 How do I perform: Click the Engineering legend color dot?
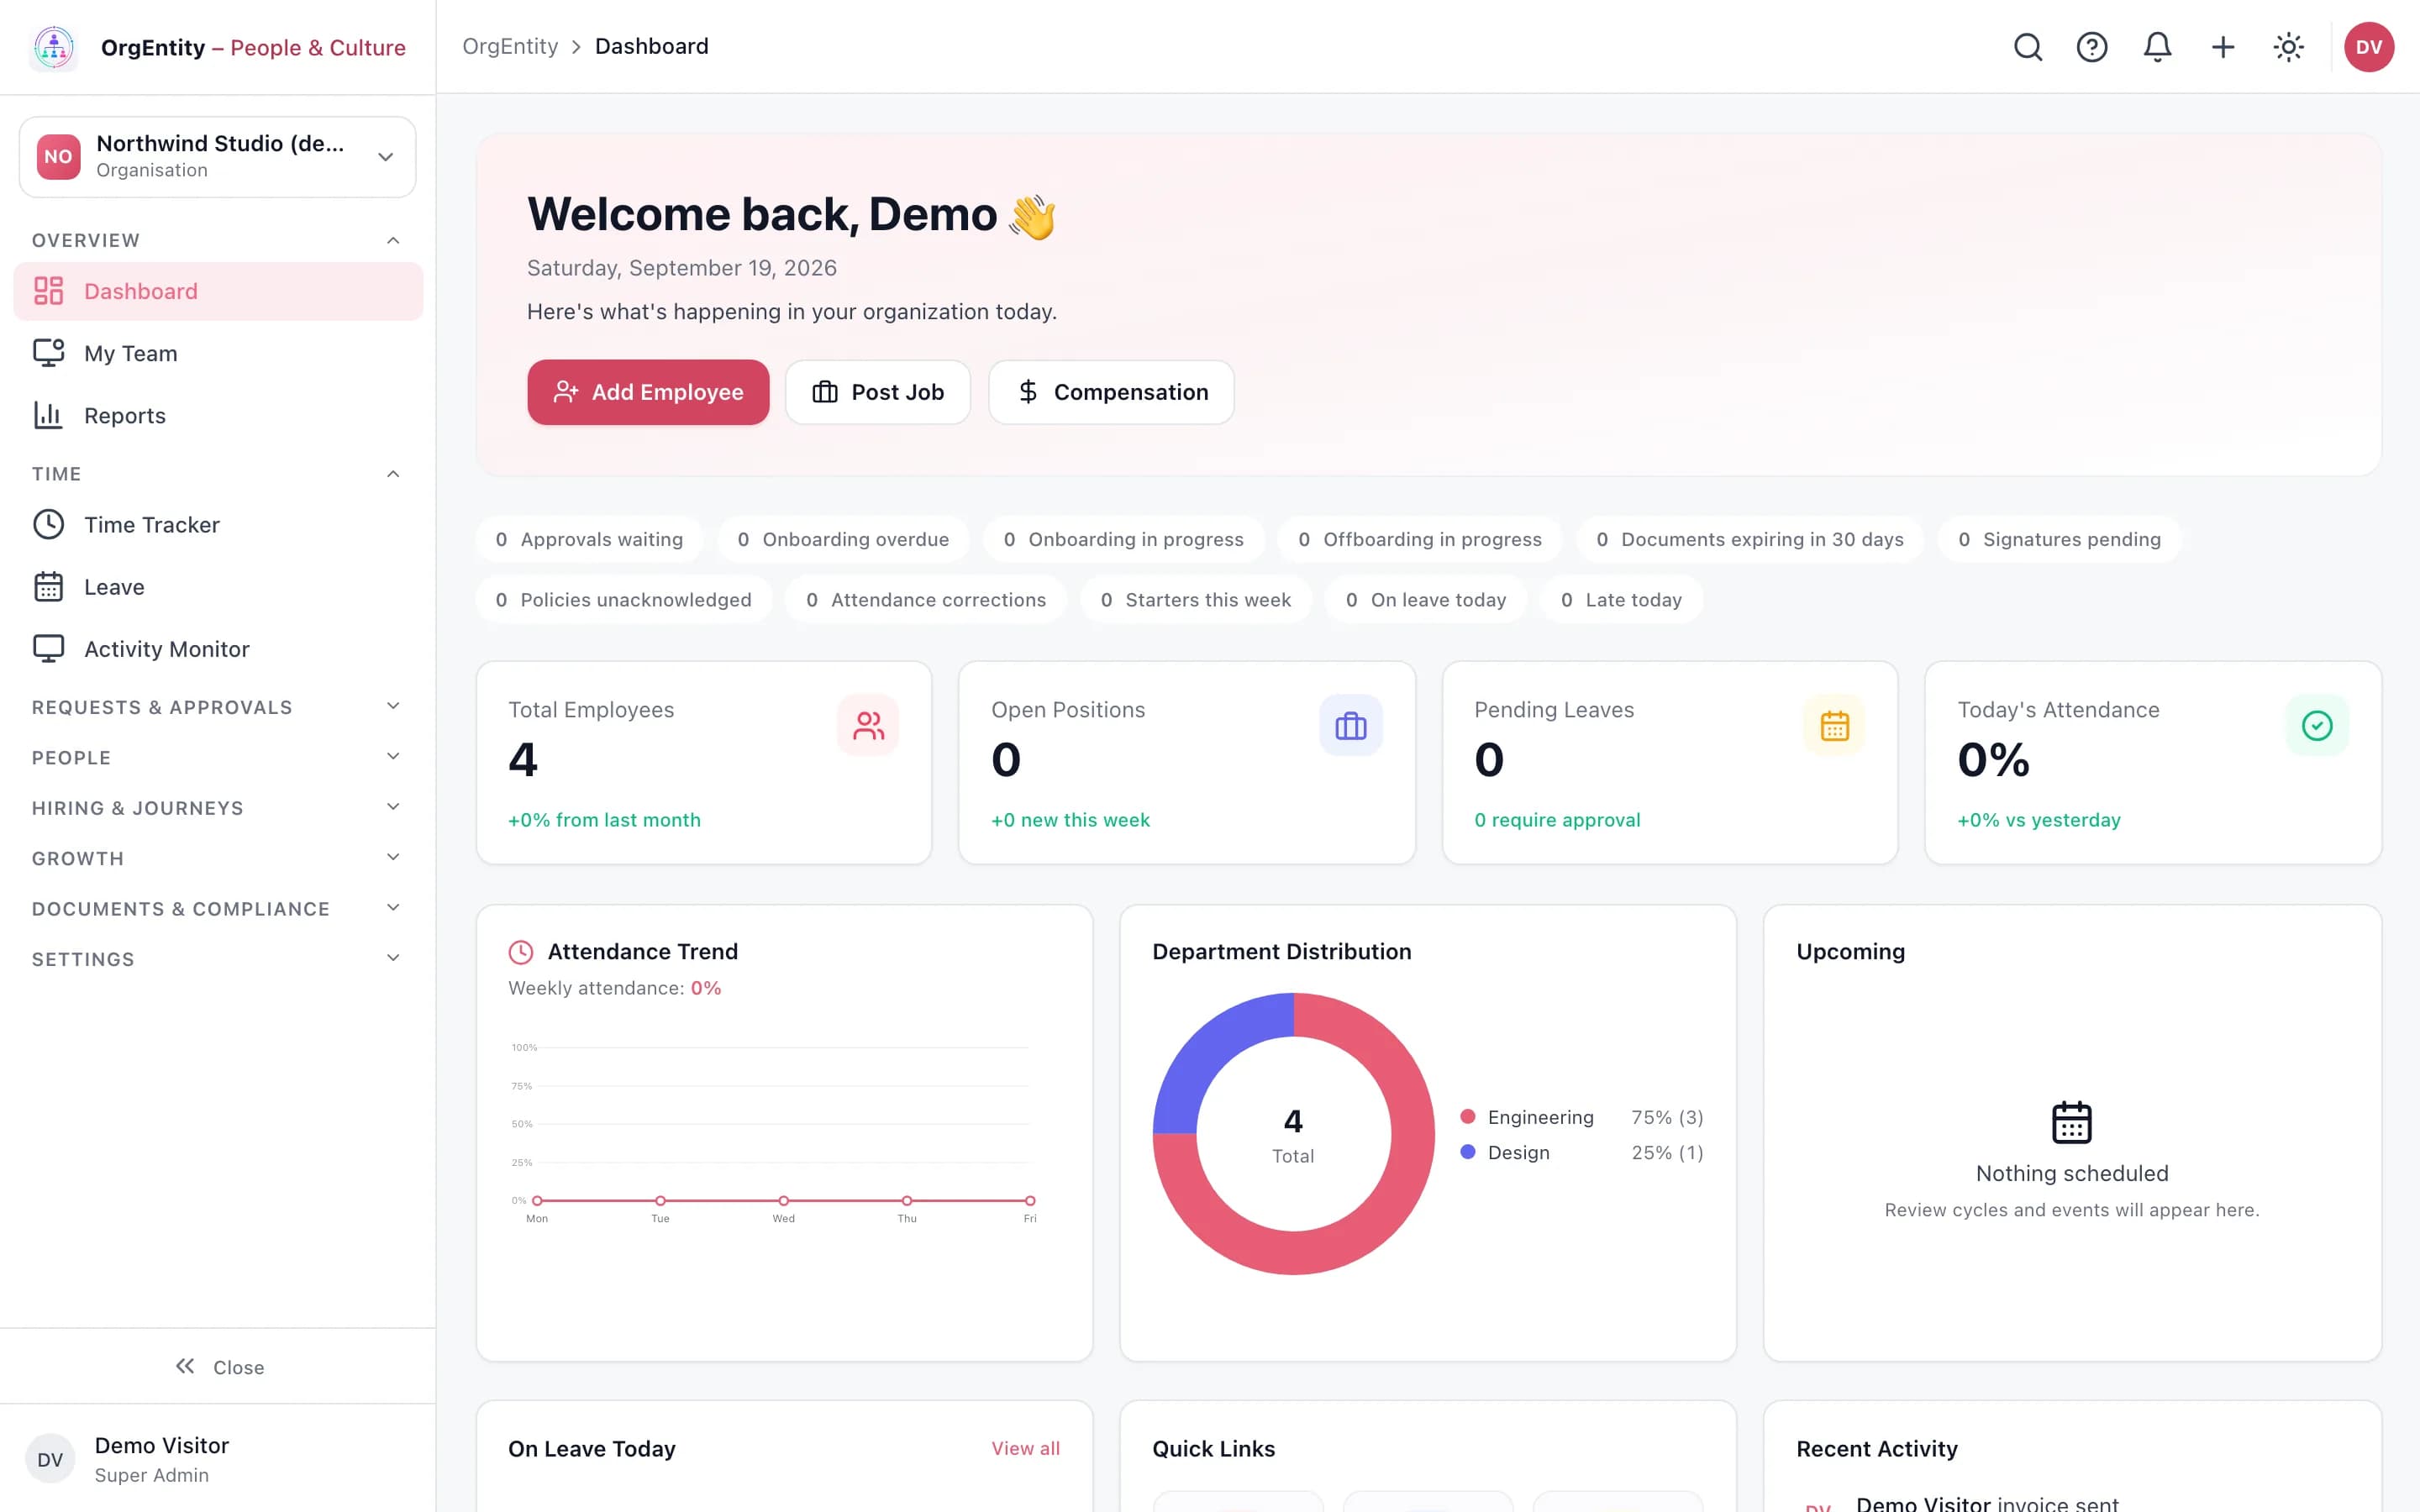point(1468,1116)
